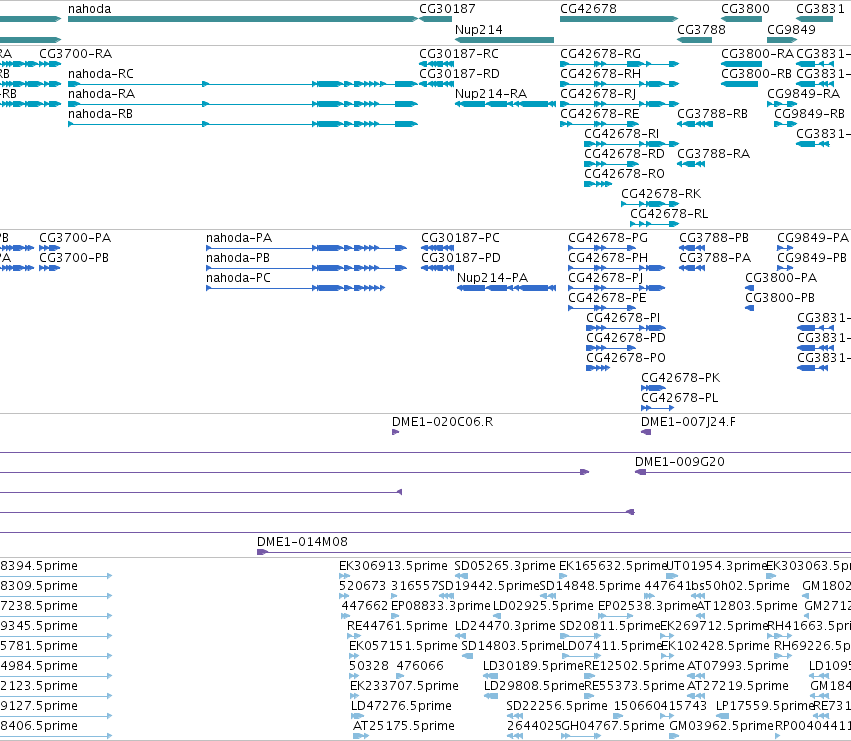Select the CG3700-PB protein label
The height and width of the screenshot is (741, 851).
tap(74, 258)
